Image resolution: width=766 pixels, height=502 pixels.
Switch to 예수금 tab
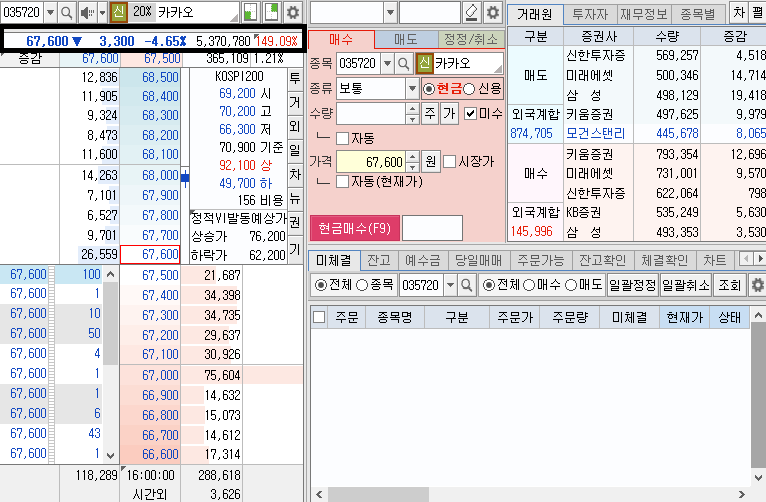coord(423,260)
